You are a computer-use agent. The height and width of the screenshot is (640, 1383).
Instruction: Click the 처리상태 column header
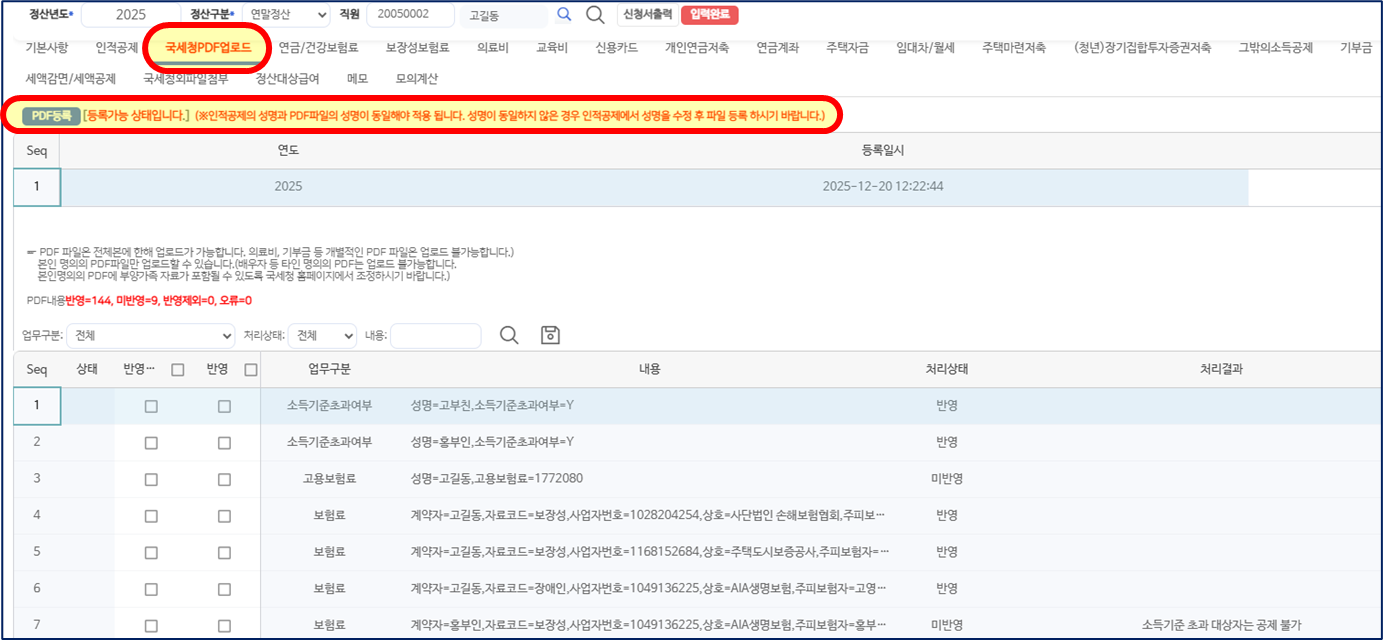pos(946,369)
